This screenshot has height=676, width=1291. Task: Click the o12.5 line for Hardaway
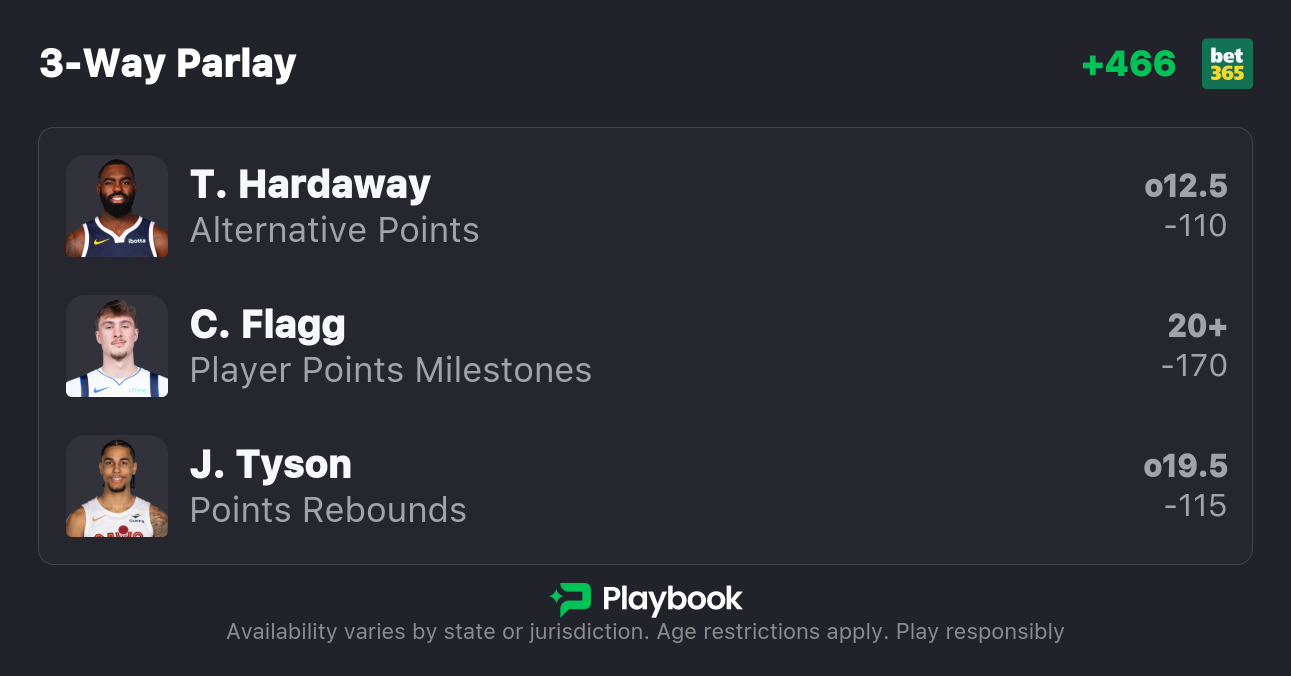(1186, 187)
